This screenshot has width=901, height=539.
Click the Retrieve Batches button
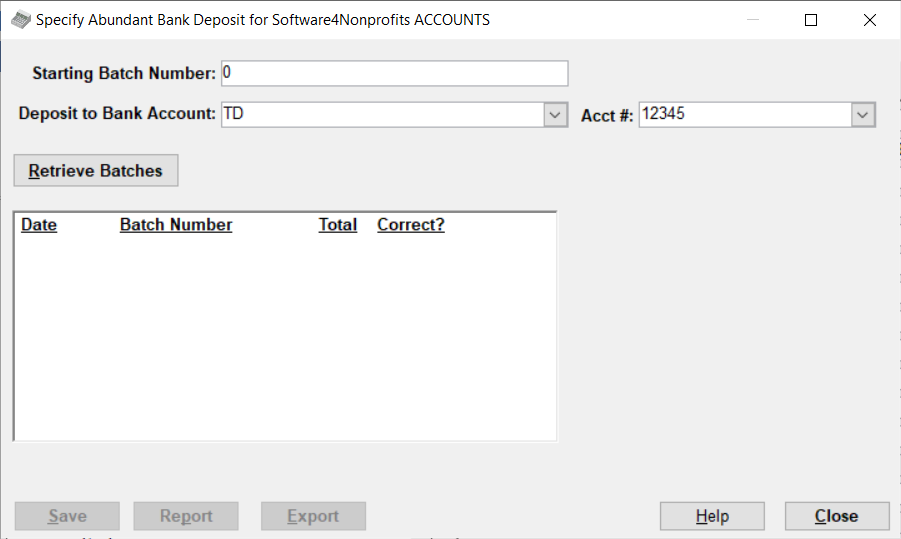[x=96, y=171]
